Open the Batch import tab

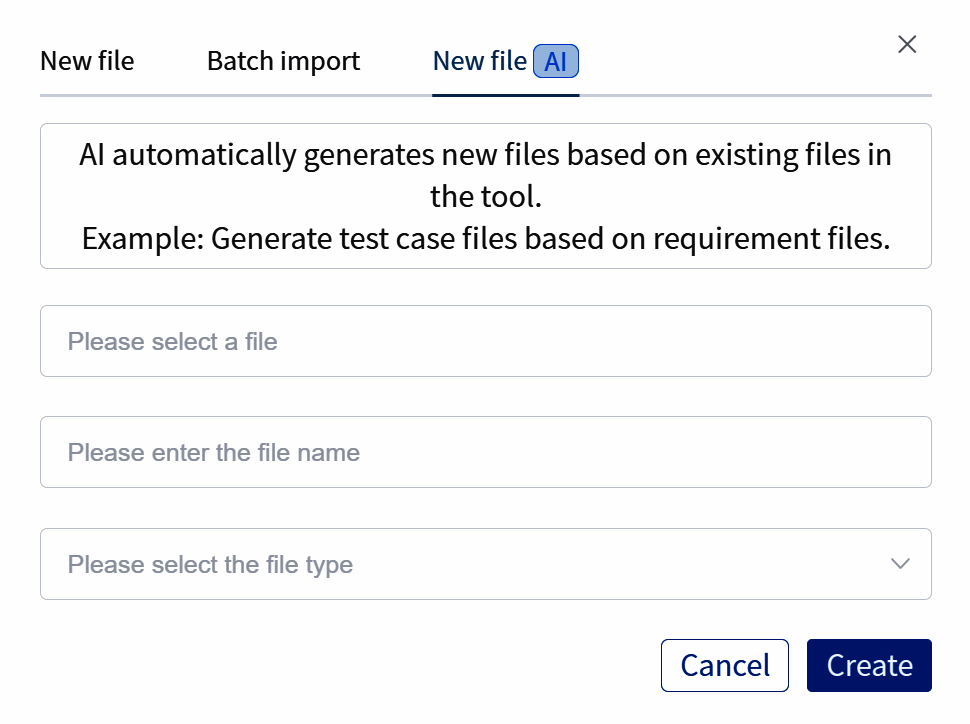pyautogui.click(x=283, y=61)
